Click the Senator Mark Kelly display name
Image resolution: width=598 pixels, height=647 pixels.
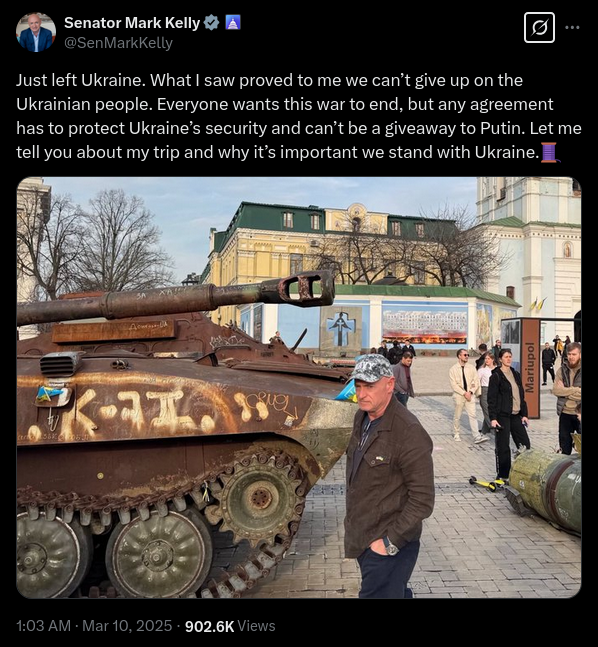[x=132, y=23]
